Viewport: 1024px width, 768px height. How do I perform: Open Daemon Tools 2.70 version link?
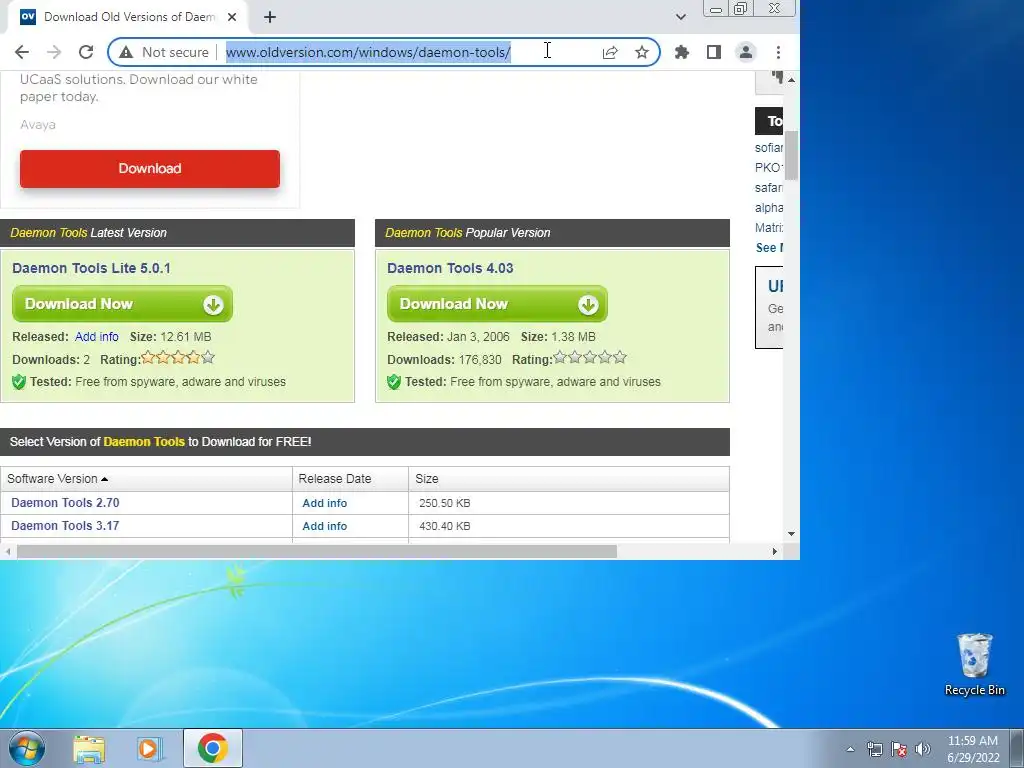point(65,503)
